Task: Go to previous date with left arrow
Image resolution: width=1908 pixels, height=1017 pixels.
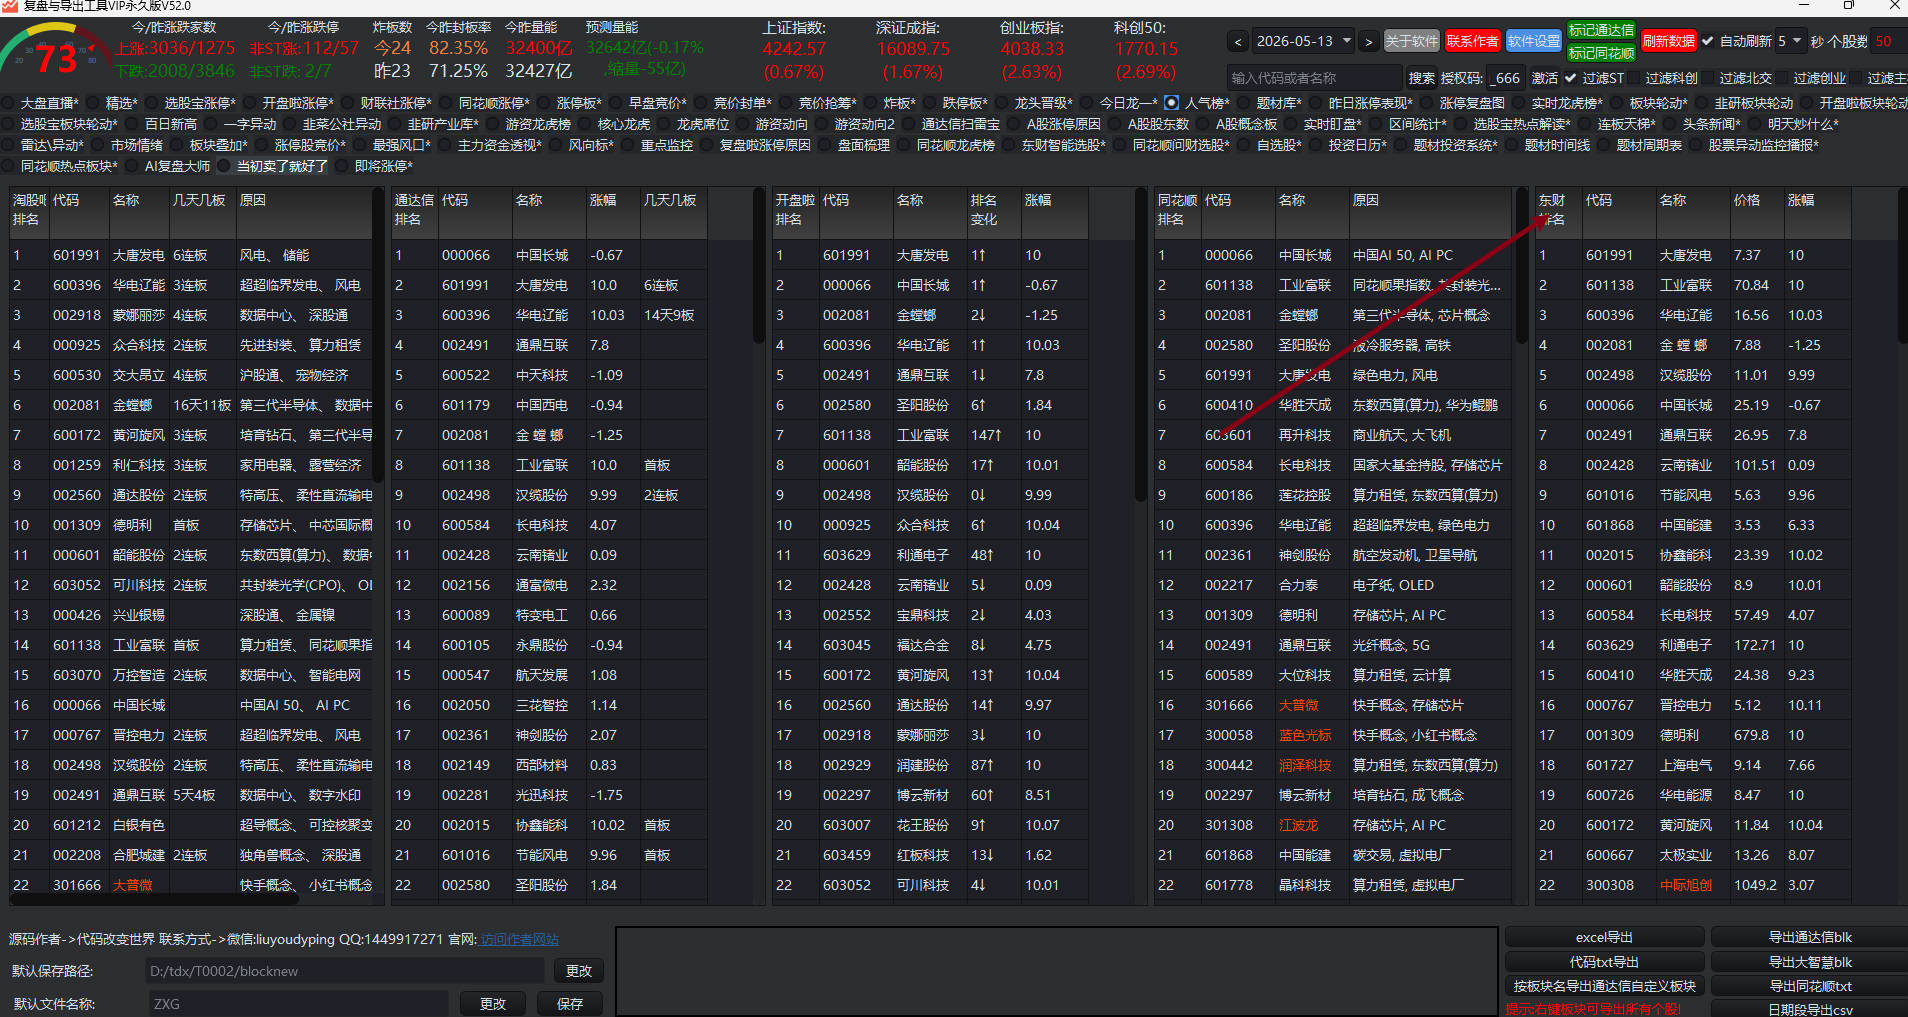Action: 1238,42
